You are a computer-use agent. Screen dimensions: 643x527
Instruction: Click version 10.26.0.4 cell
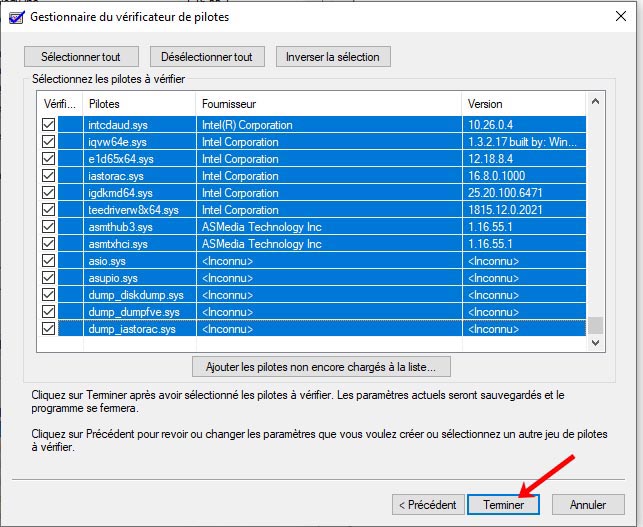point(490,125)
